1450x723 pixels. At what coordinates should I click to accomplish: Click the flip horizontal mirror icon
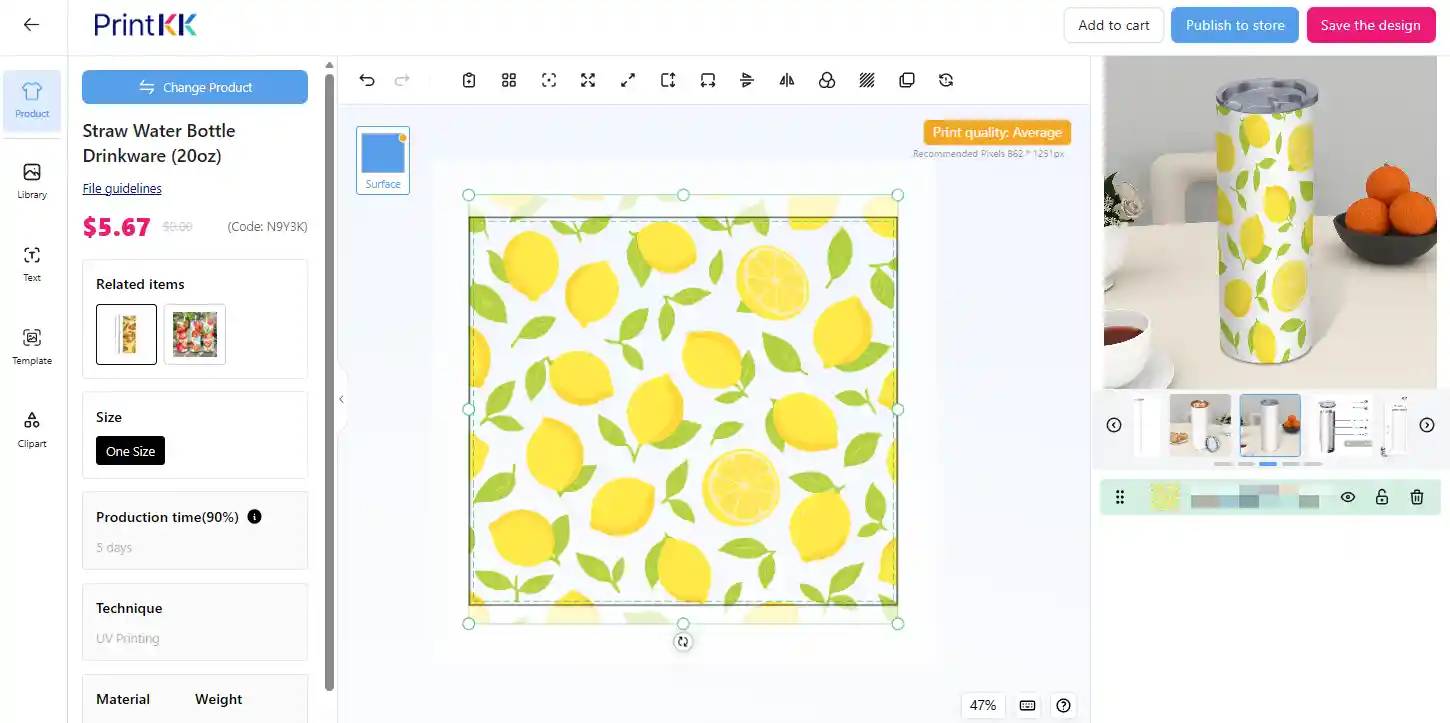click(x=787, y=81)
